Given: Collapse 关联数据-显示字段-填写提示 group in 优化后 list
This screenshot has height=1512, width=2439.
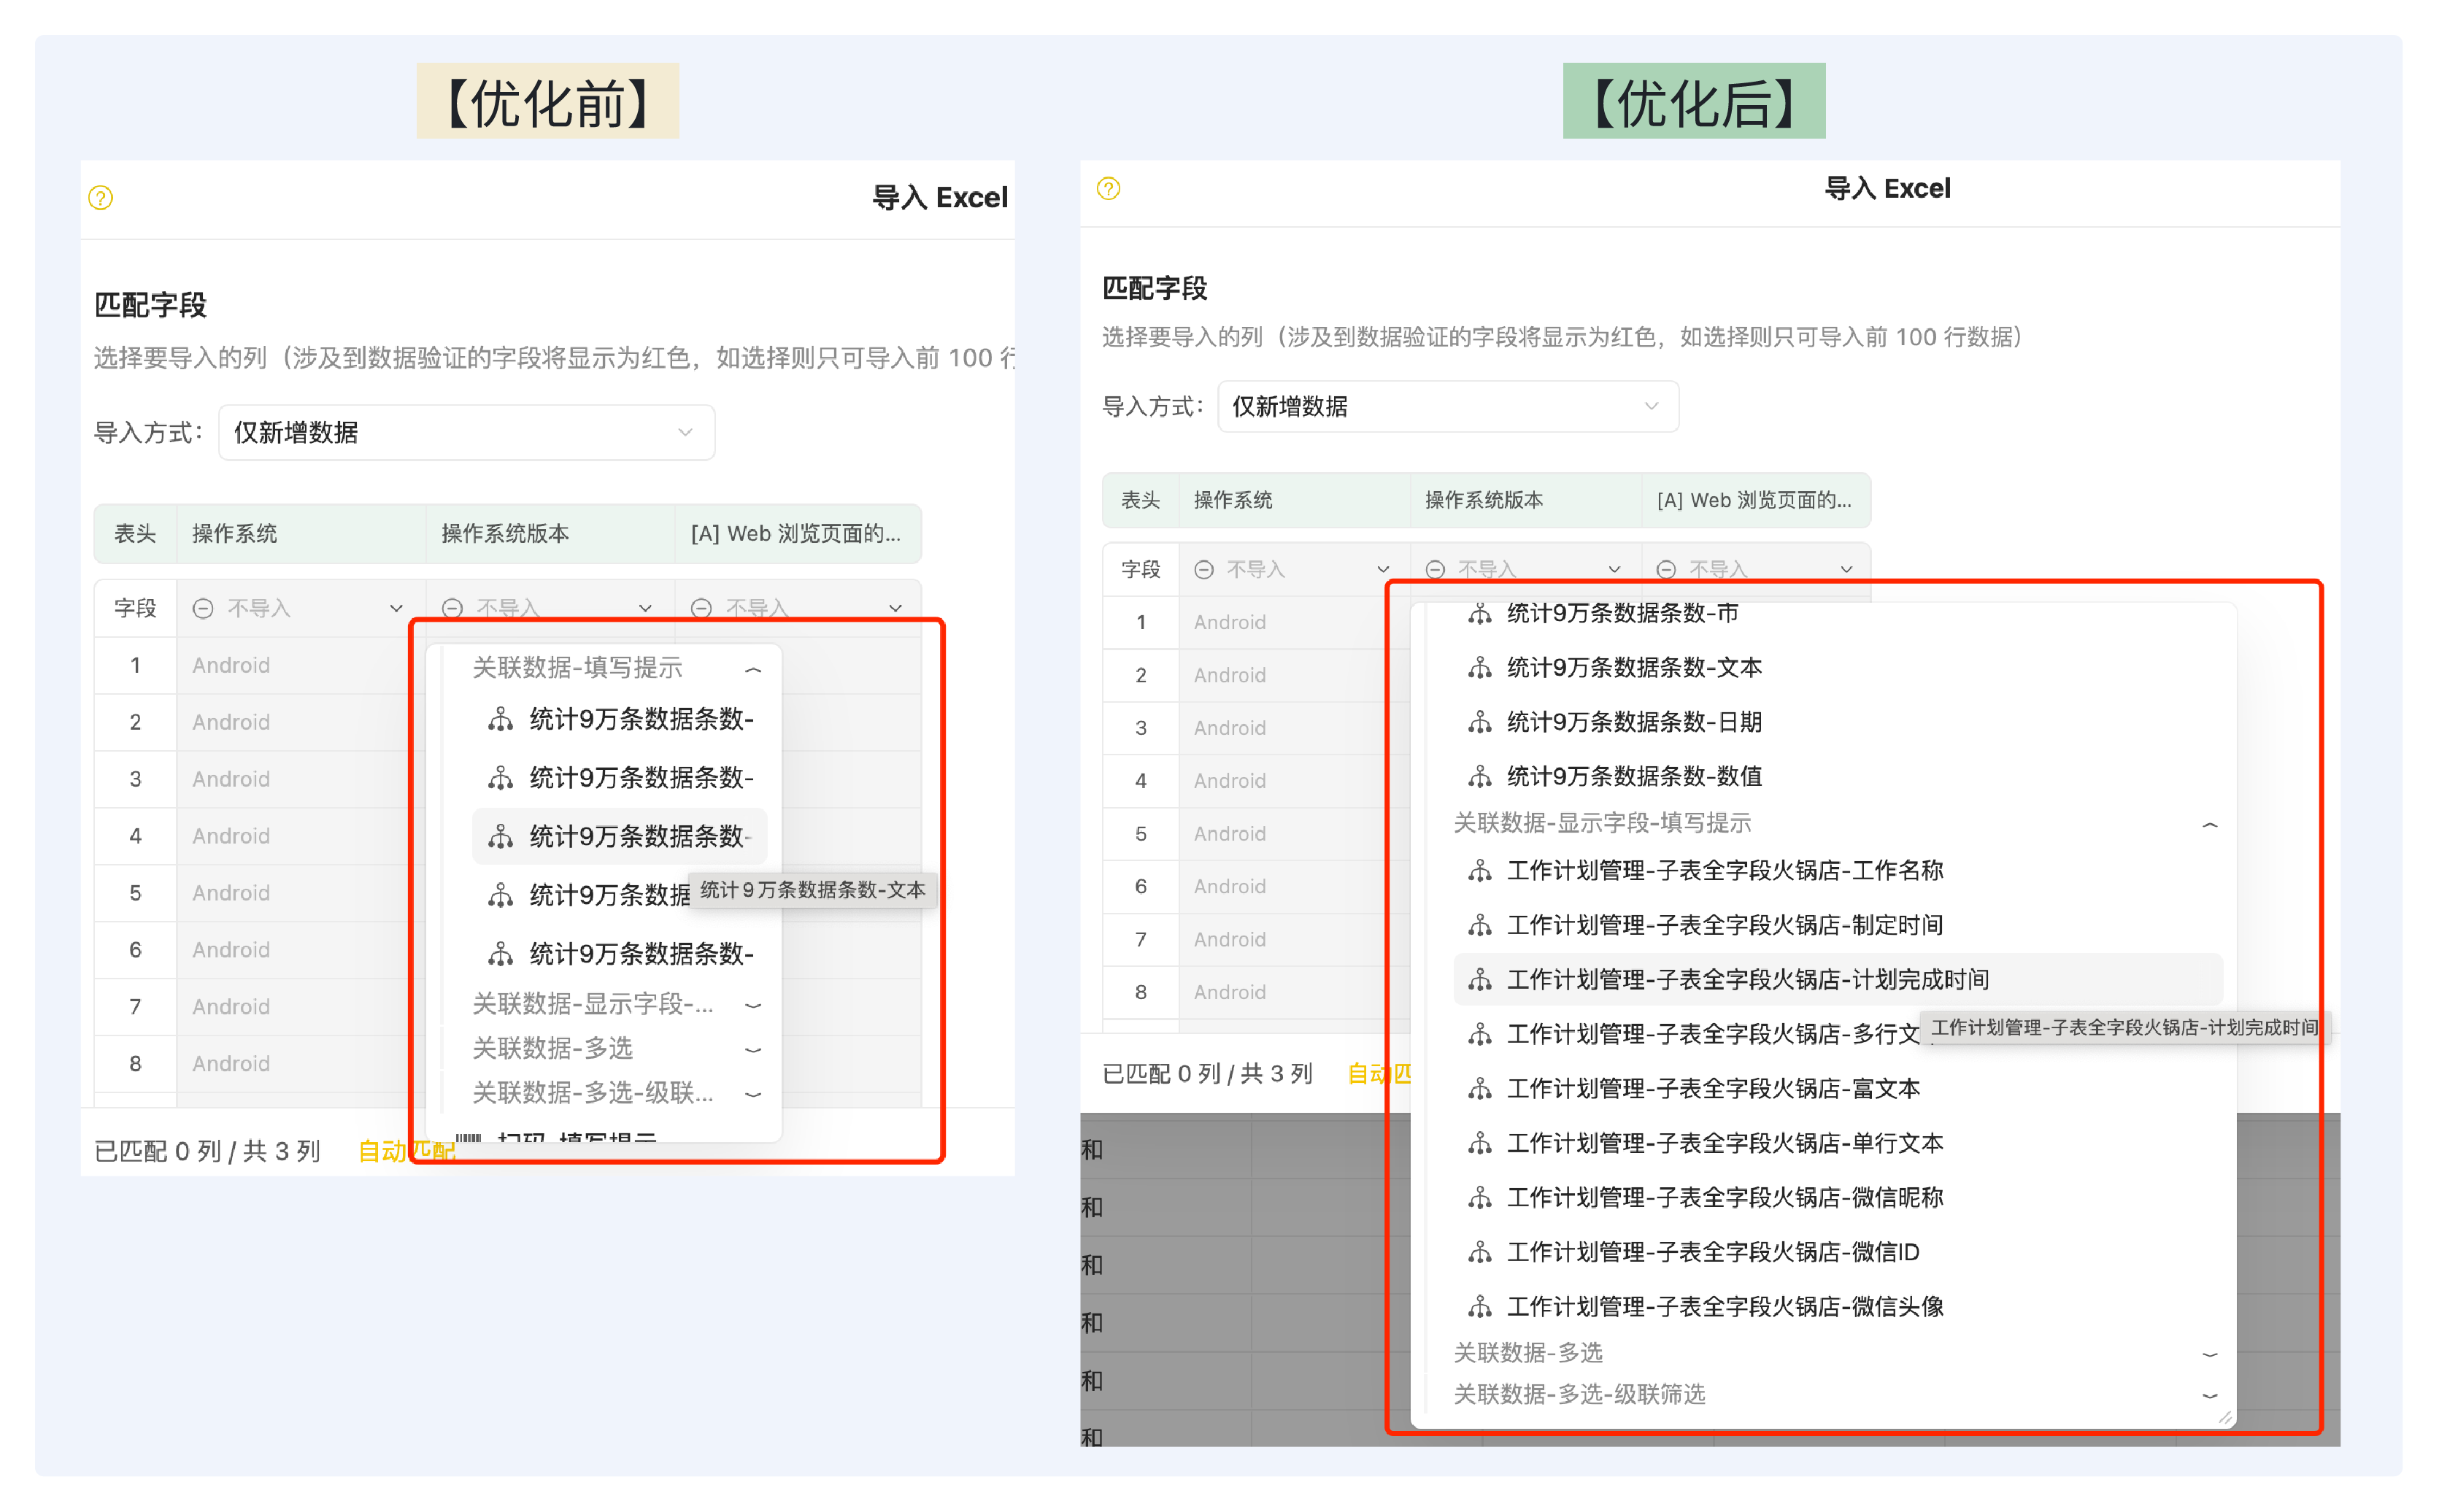Looking at the screenshot, I should click(2209, 824).
